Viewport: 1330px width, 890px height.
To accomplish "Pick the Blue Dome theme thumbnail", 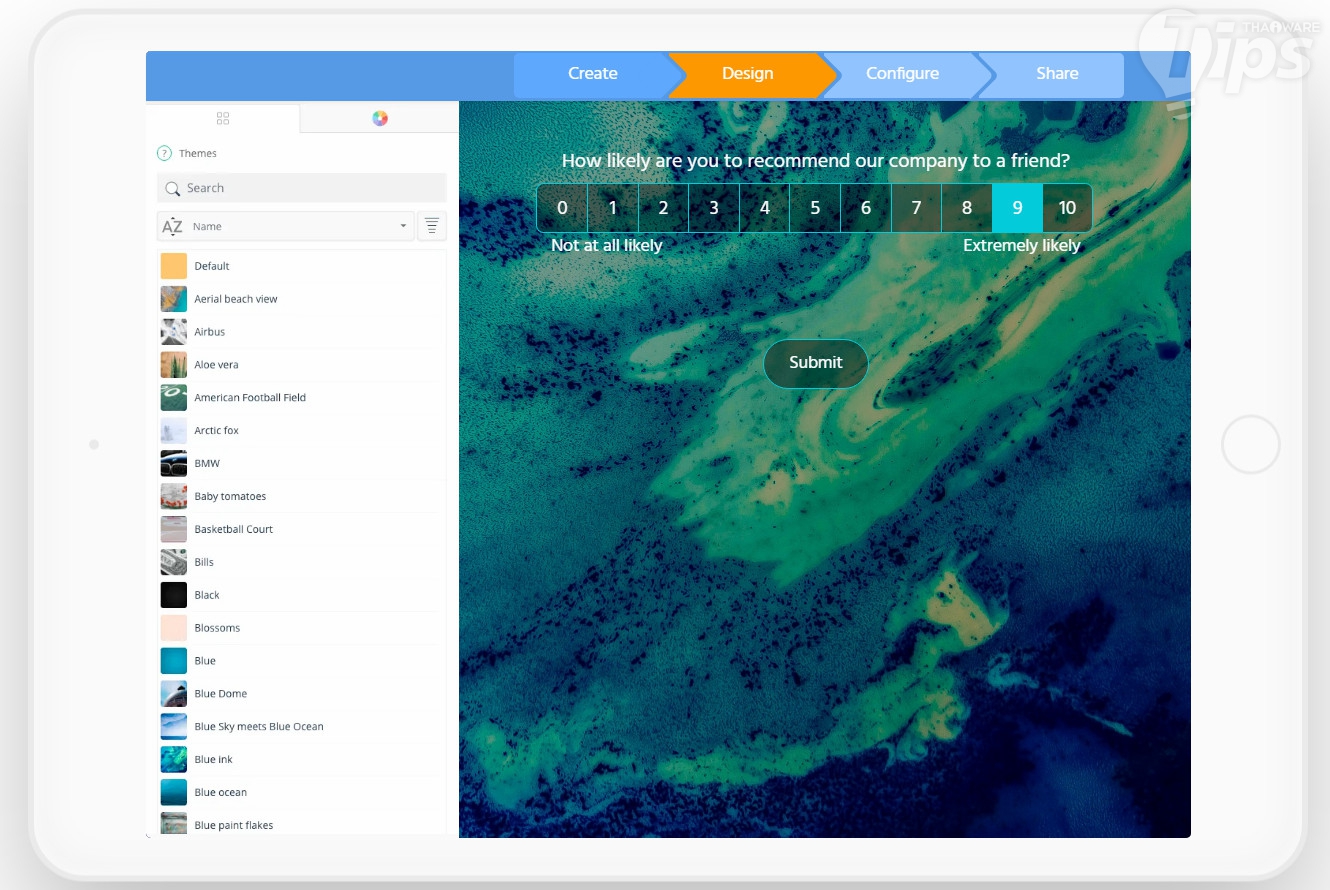I will 174,694.
